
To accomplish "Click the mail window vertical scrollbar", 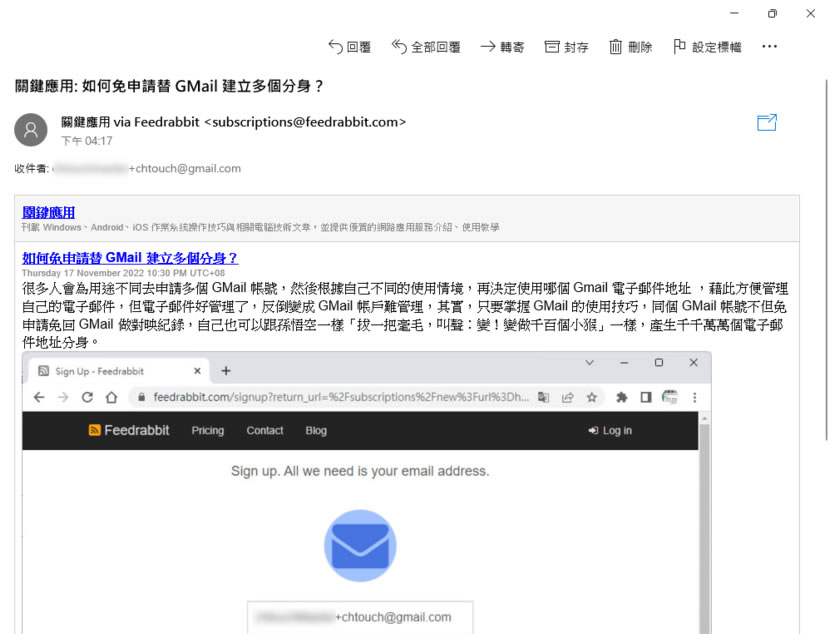I will [826, 259].
